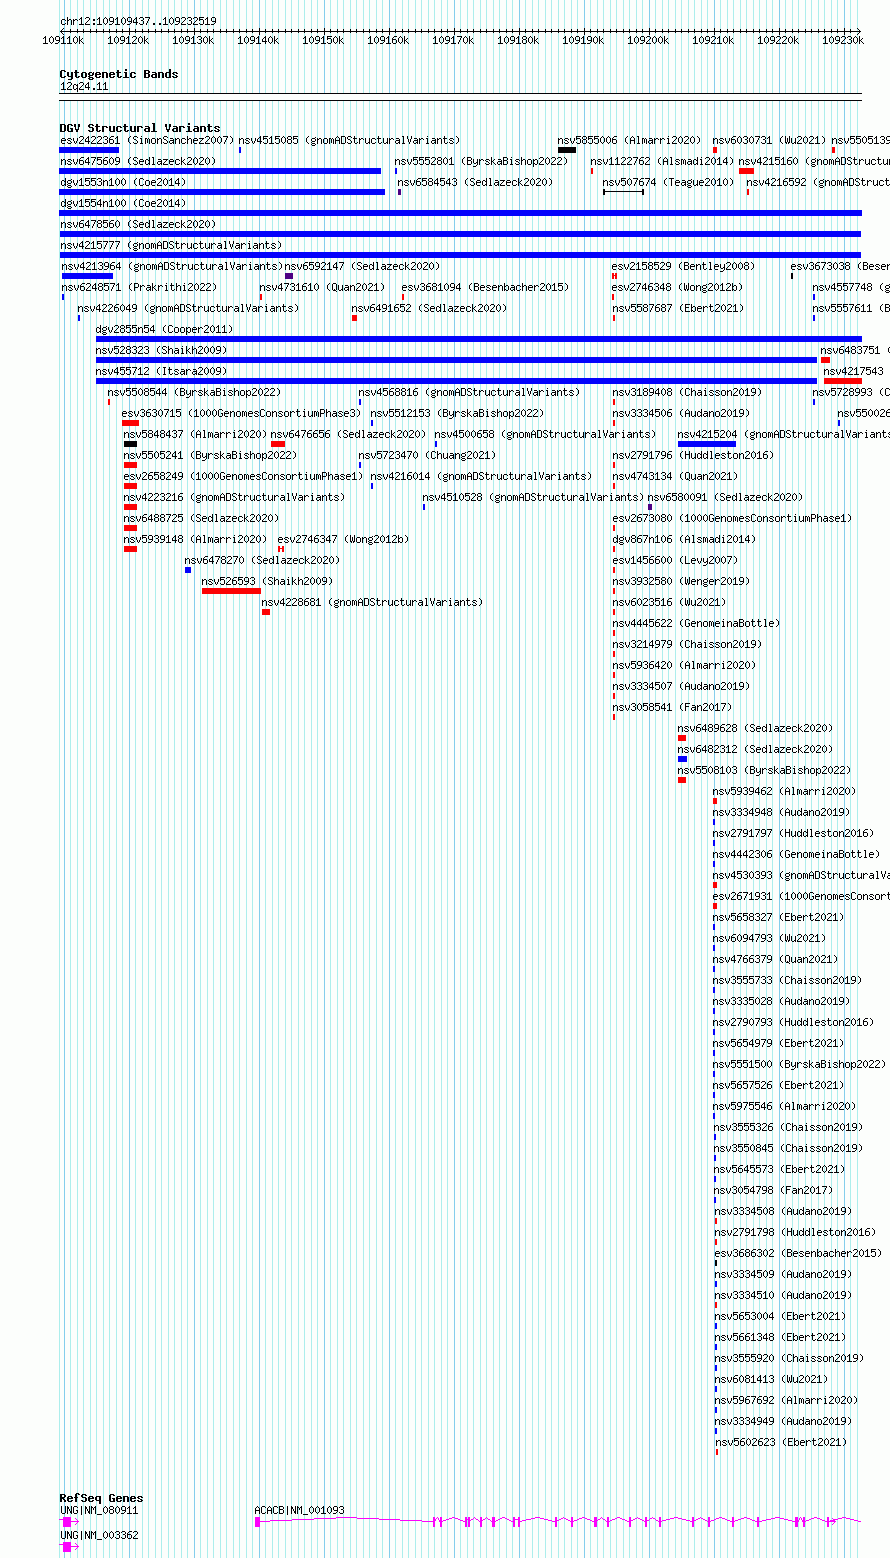Viewport: 890px width, 1558px height.
Task: Open esv2158529 Bentley2008 variant
Action: 683,266
